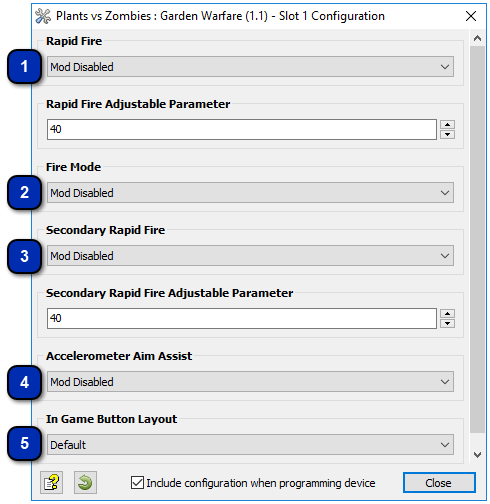Click blue callout badge number 4
This screenshot has height=504, width=490.
pos(24,382)
